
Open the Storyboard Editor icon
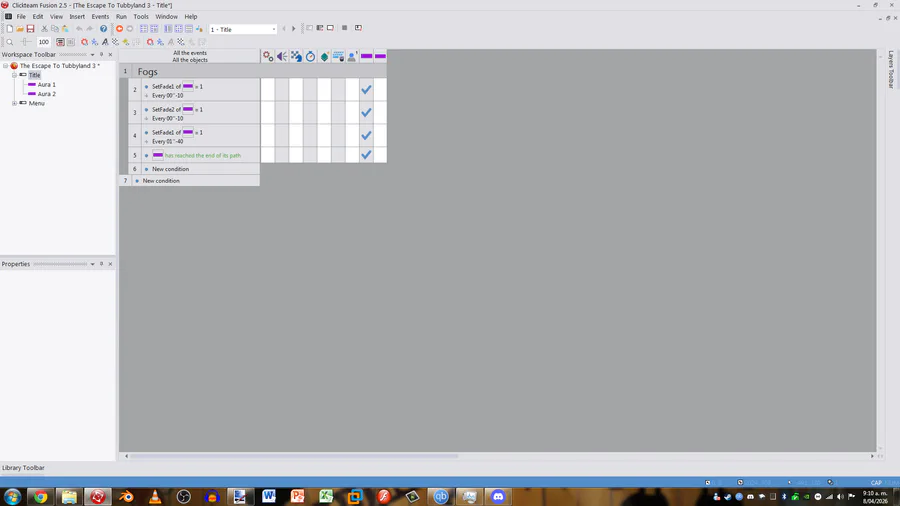point(144,29)
